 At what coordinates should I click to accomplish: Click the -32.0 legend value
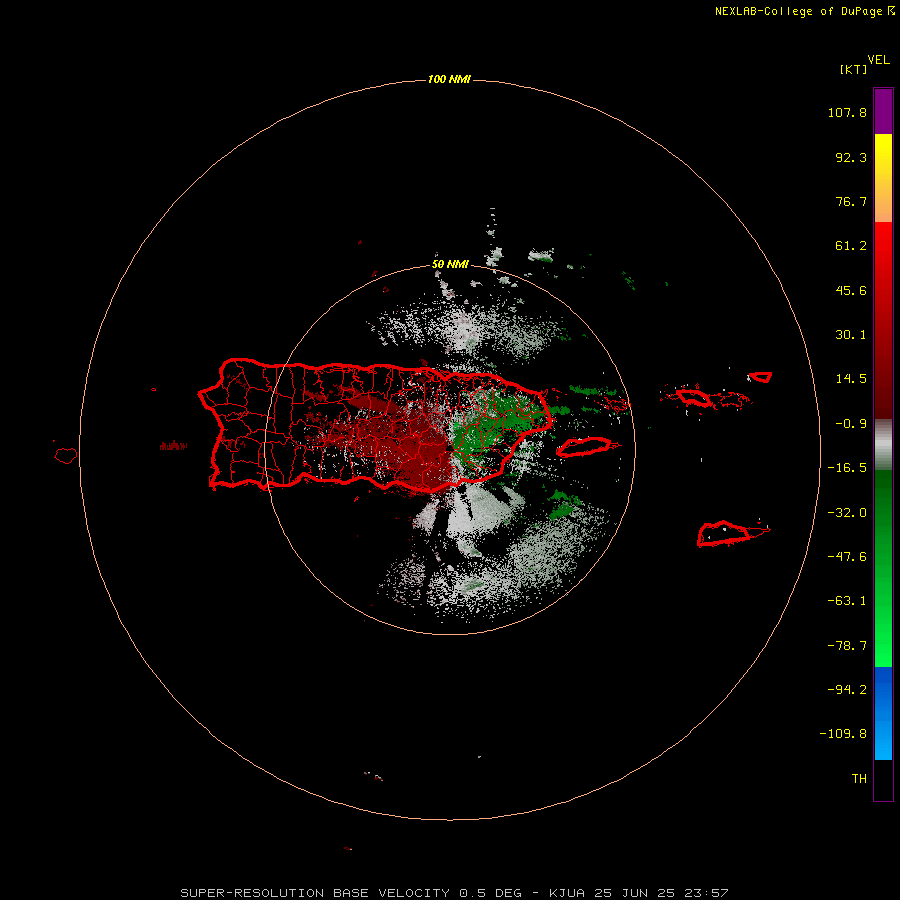coord(847,513)
